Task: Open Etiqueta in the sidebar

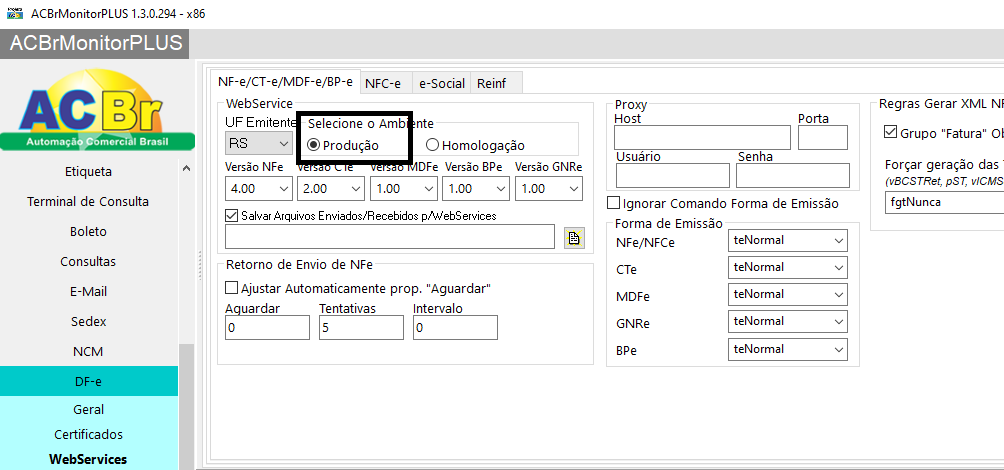Action: click(x=88, y=172)
